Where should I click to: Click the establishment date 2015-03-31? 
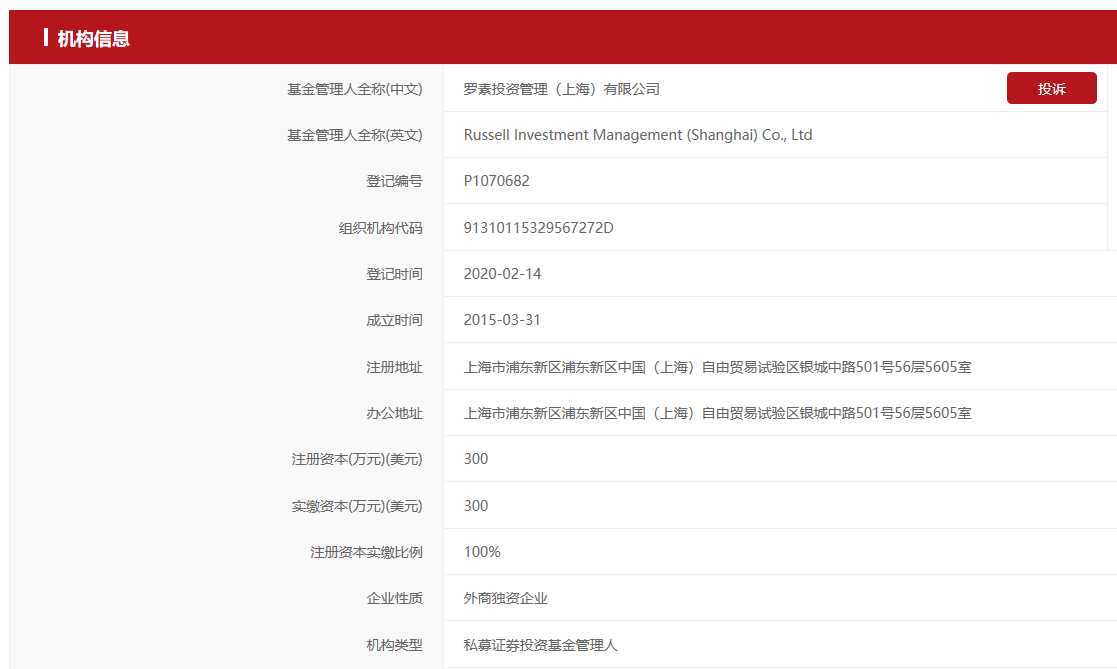[x=502, y=320]
